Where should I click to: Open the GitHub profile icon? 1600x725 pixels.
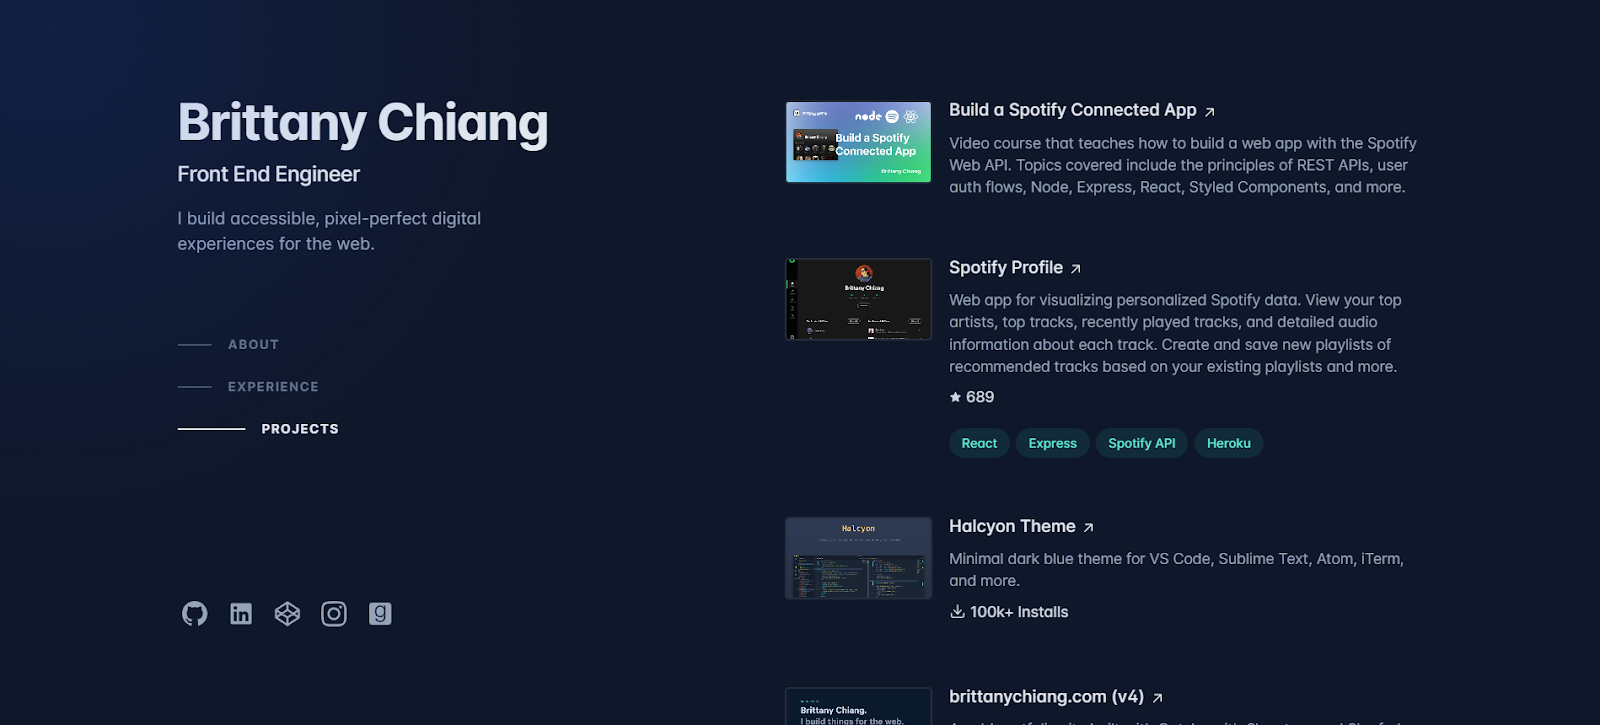195,614
